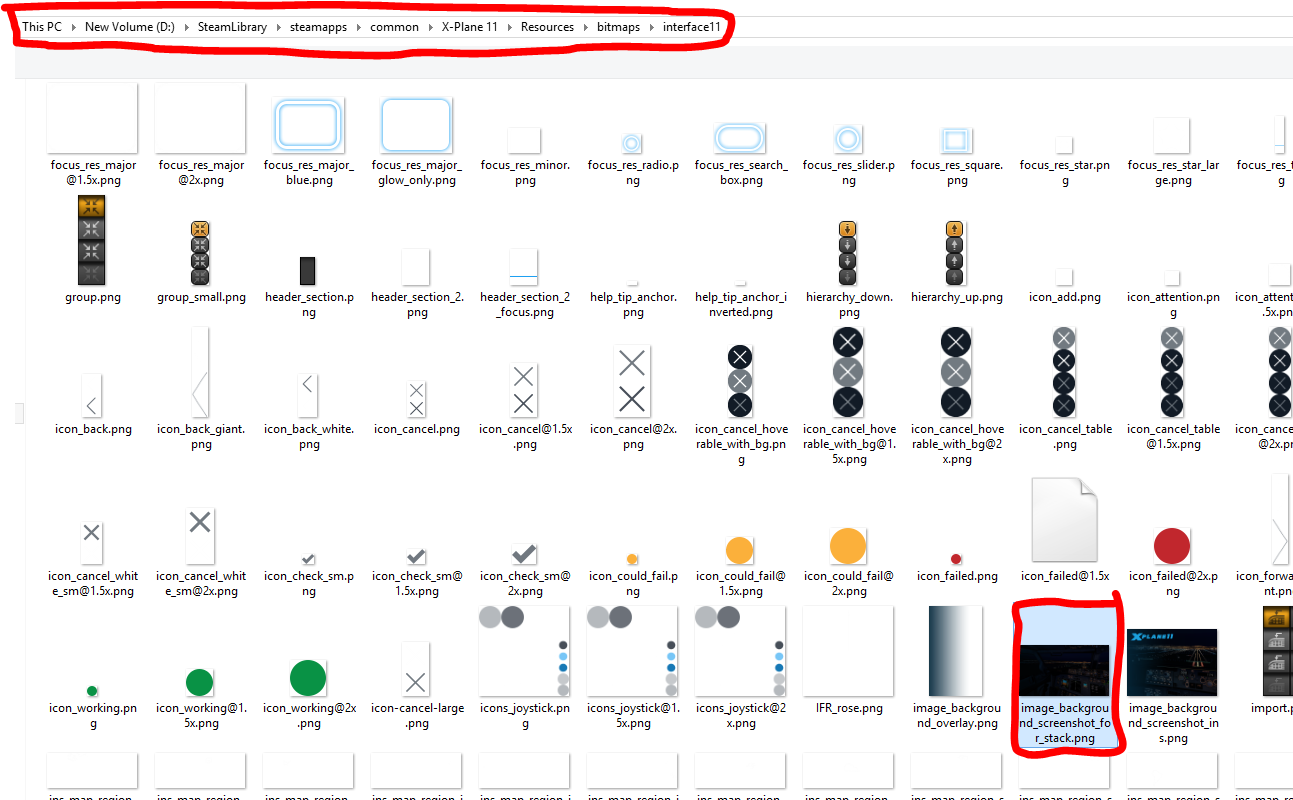Navigate to New Volume (D:) breadcrumb
1293x800 pixels.
click(130, 27)
